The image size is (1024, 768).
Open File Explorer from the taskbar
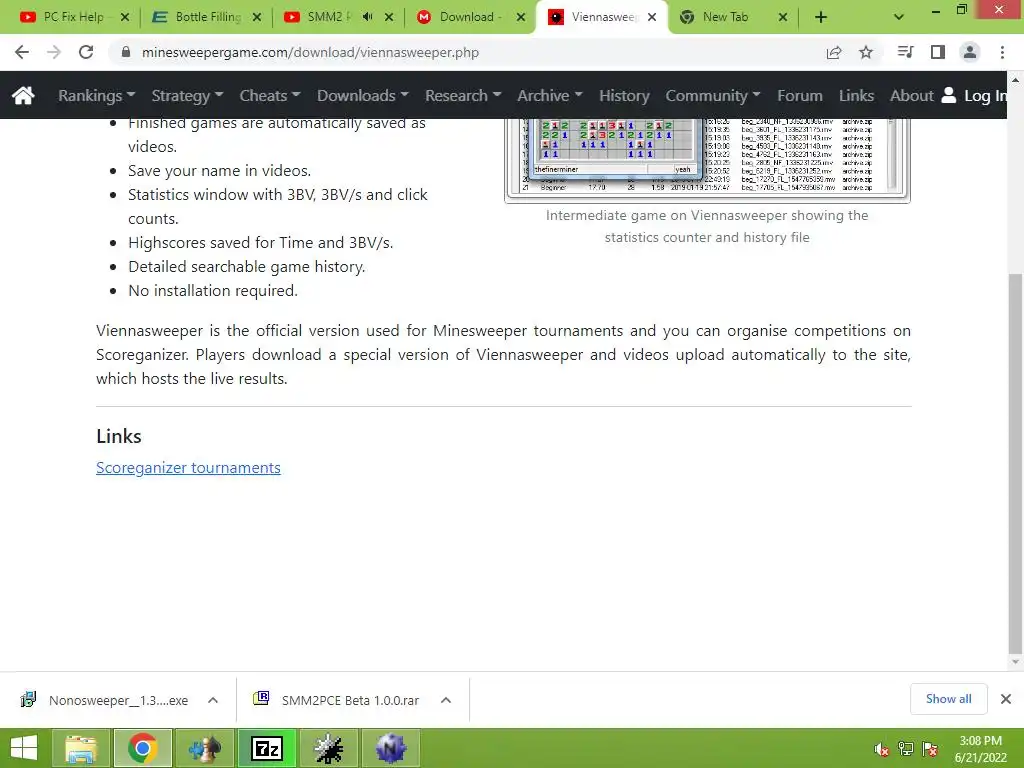pyautogui.click(x=81, y=748)
